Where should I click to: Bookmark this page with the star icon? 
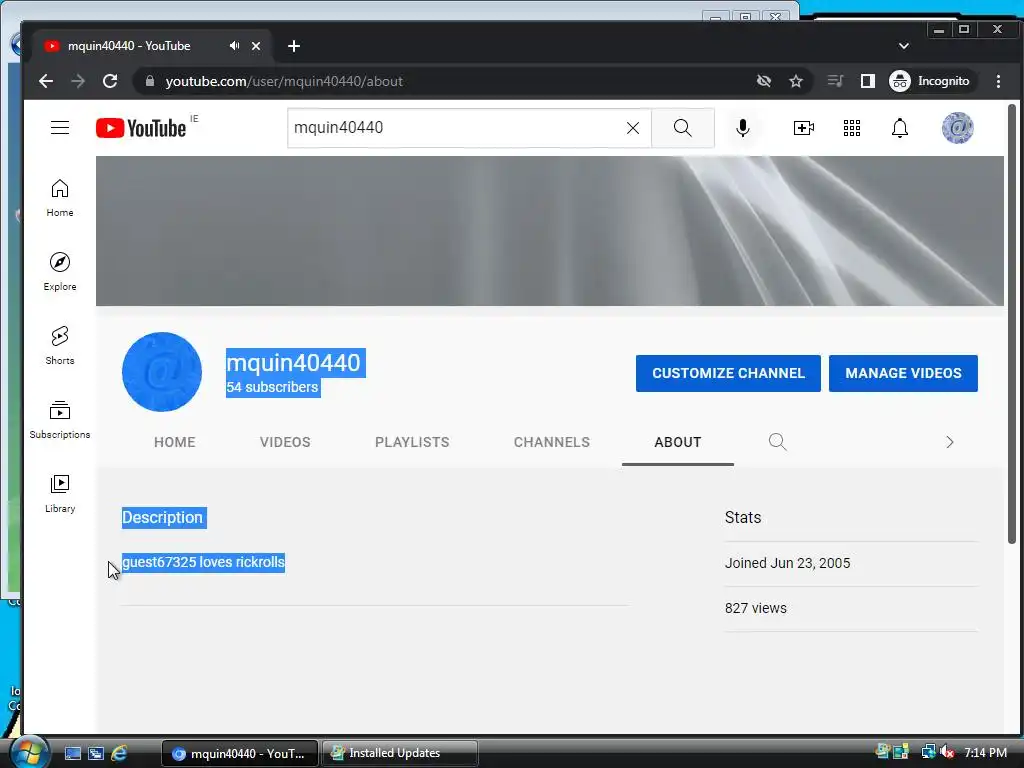click(795, 81)
